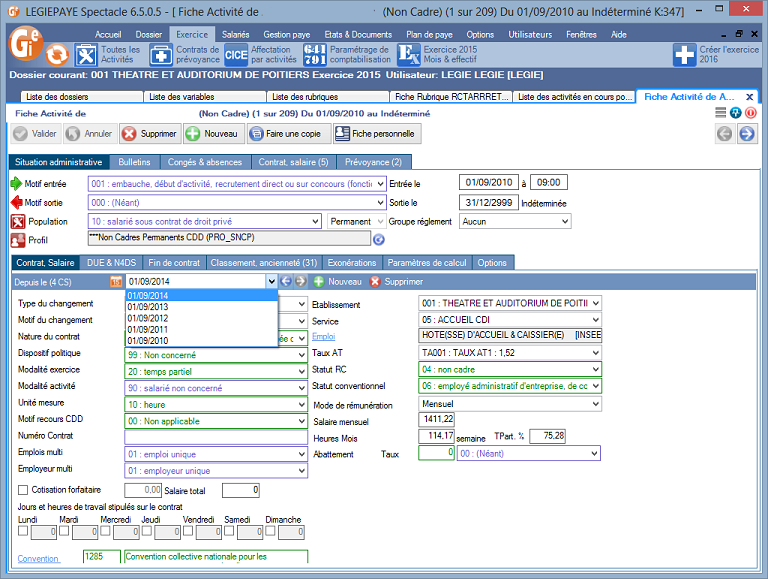Open the Taux AT dropdown
This screenshot has height=579, width=768.
[x=596, y=353]
